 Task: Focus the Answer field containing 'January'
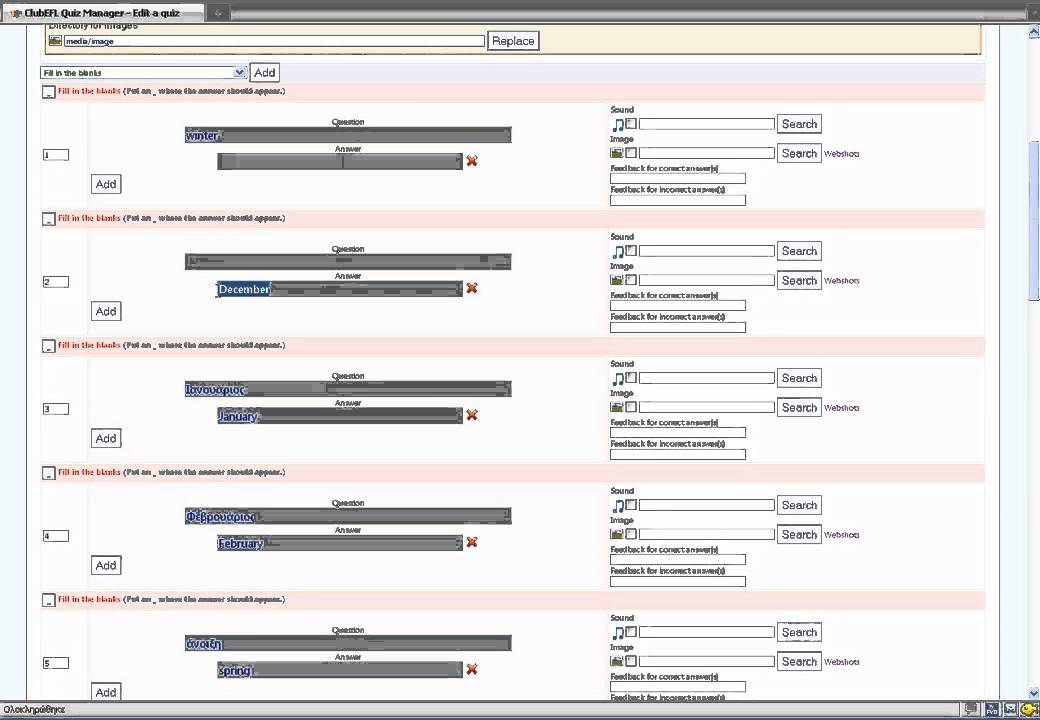(x=340, y=416)
